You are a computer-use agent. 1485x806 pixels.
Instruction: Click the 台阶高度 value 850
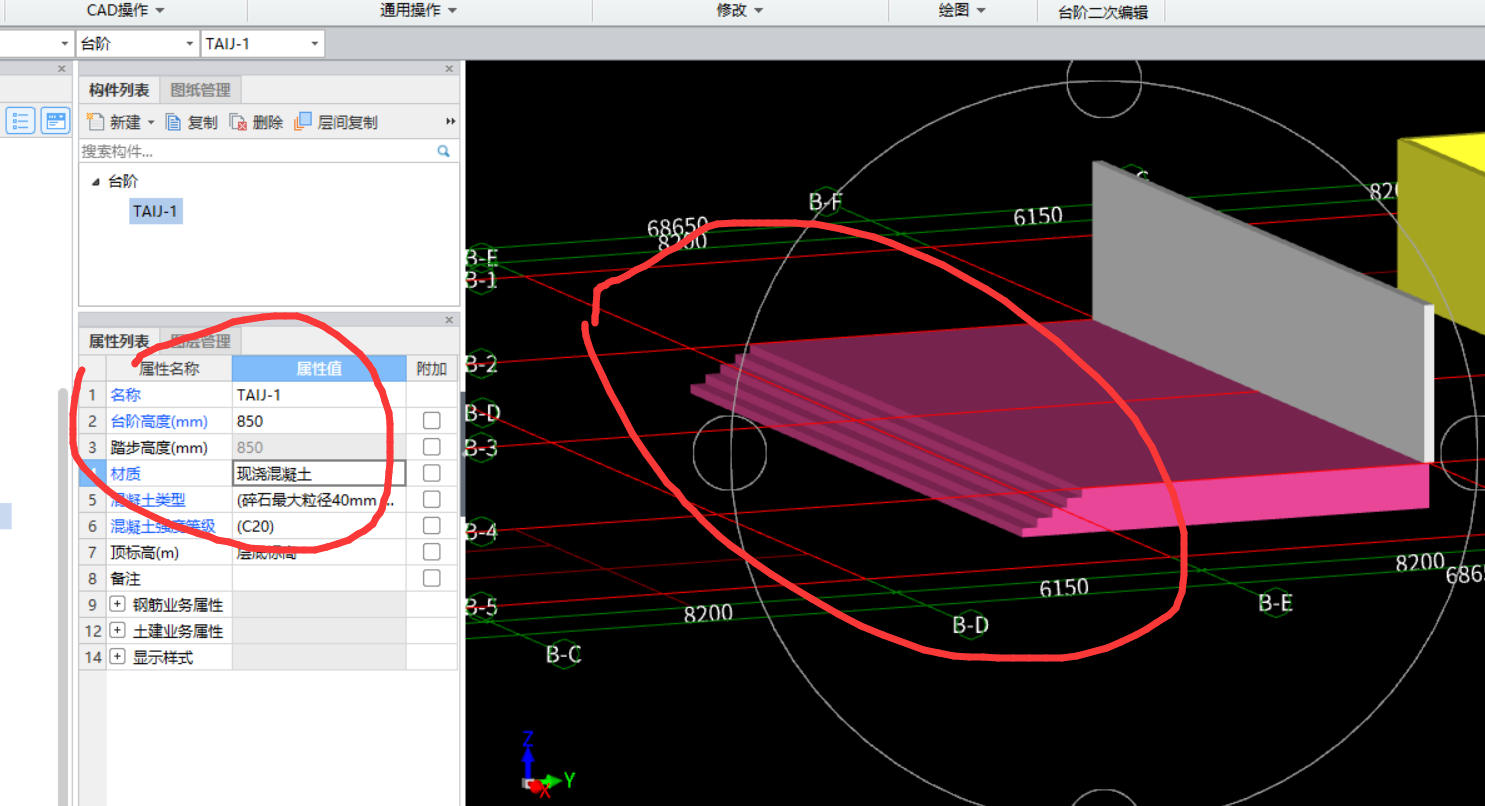pyautogui.click(x=319, y=421)
